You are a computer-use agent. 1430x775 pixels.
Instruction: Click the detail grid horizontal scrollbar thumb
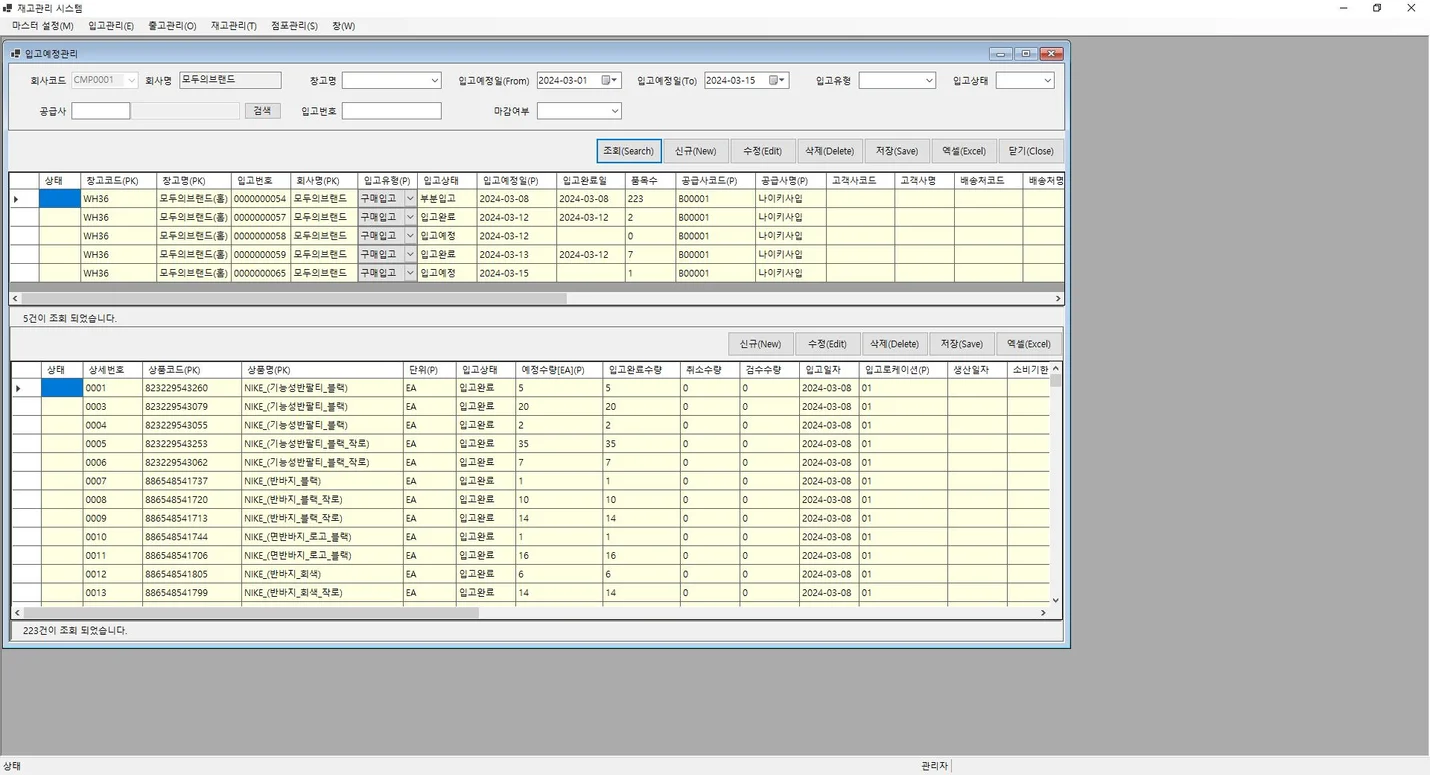[x=251, y=612]
